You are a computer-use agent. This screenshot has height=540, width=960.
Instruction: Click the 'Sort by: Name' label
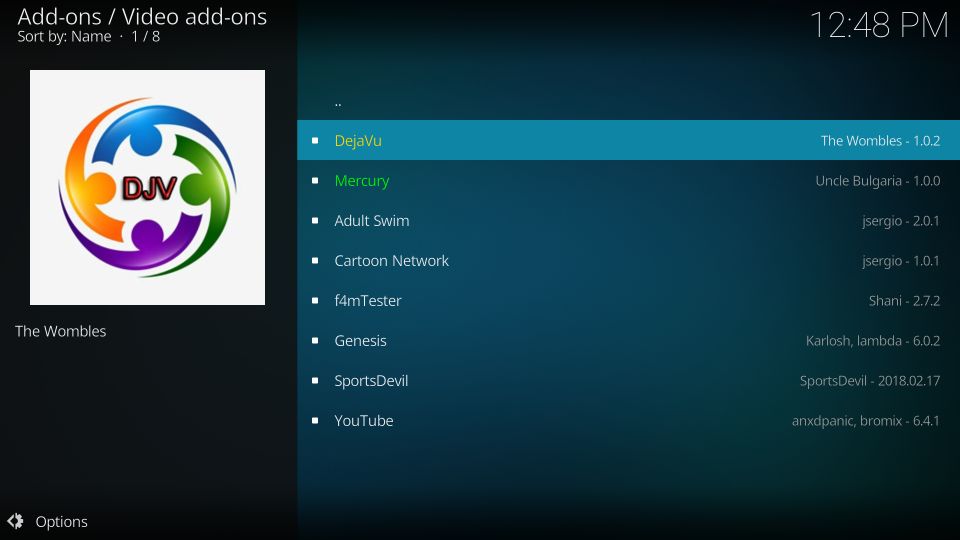tap(64, 37)
